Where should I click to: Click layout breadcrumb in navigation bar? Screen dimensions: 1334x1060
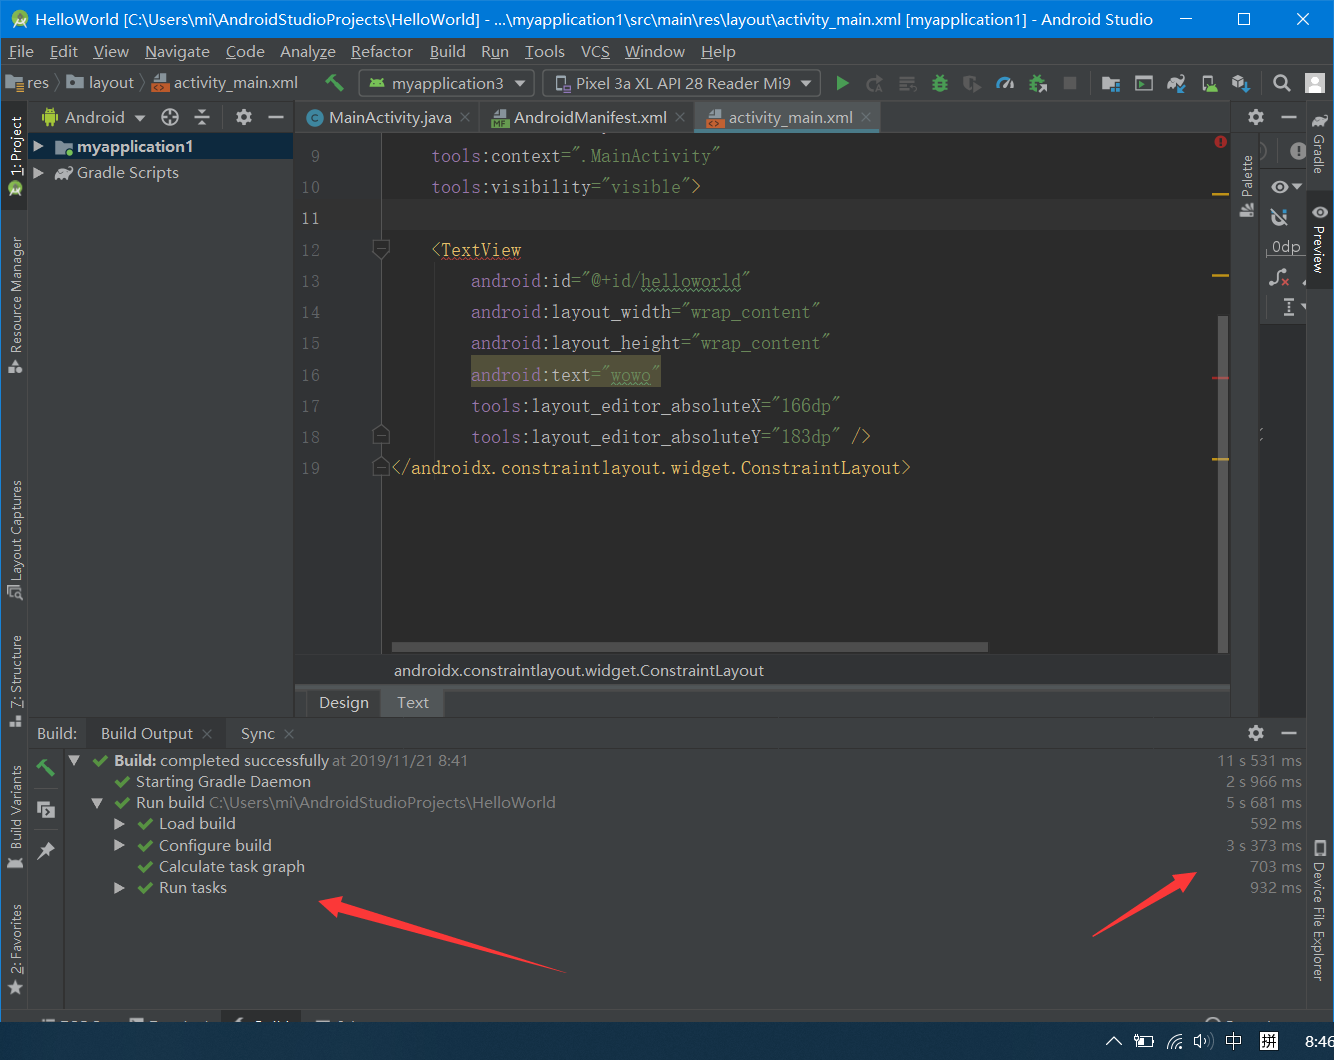(x=100, y=83)
